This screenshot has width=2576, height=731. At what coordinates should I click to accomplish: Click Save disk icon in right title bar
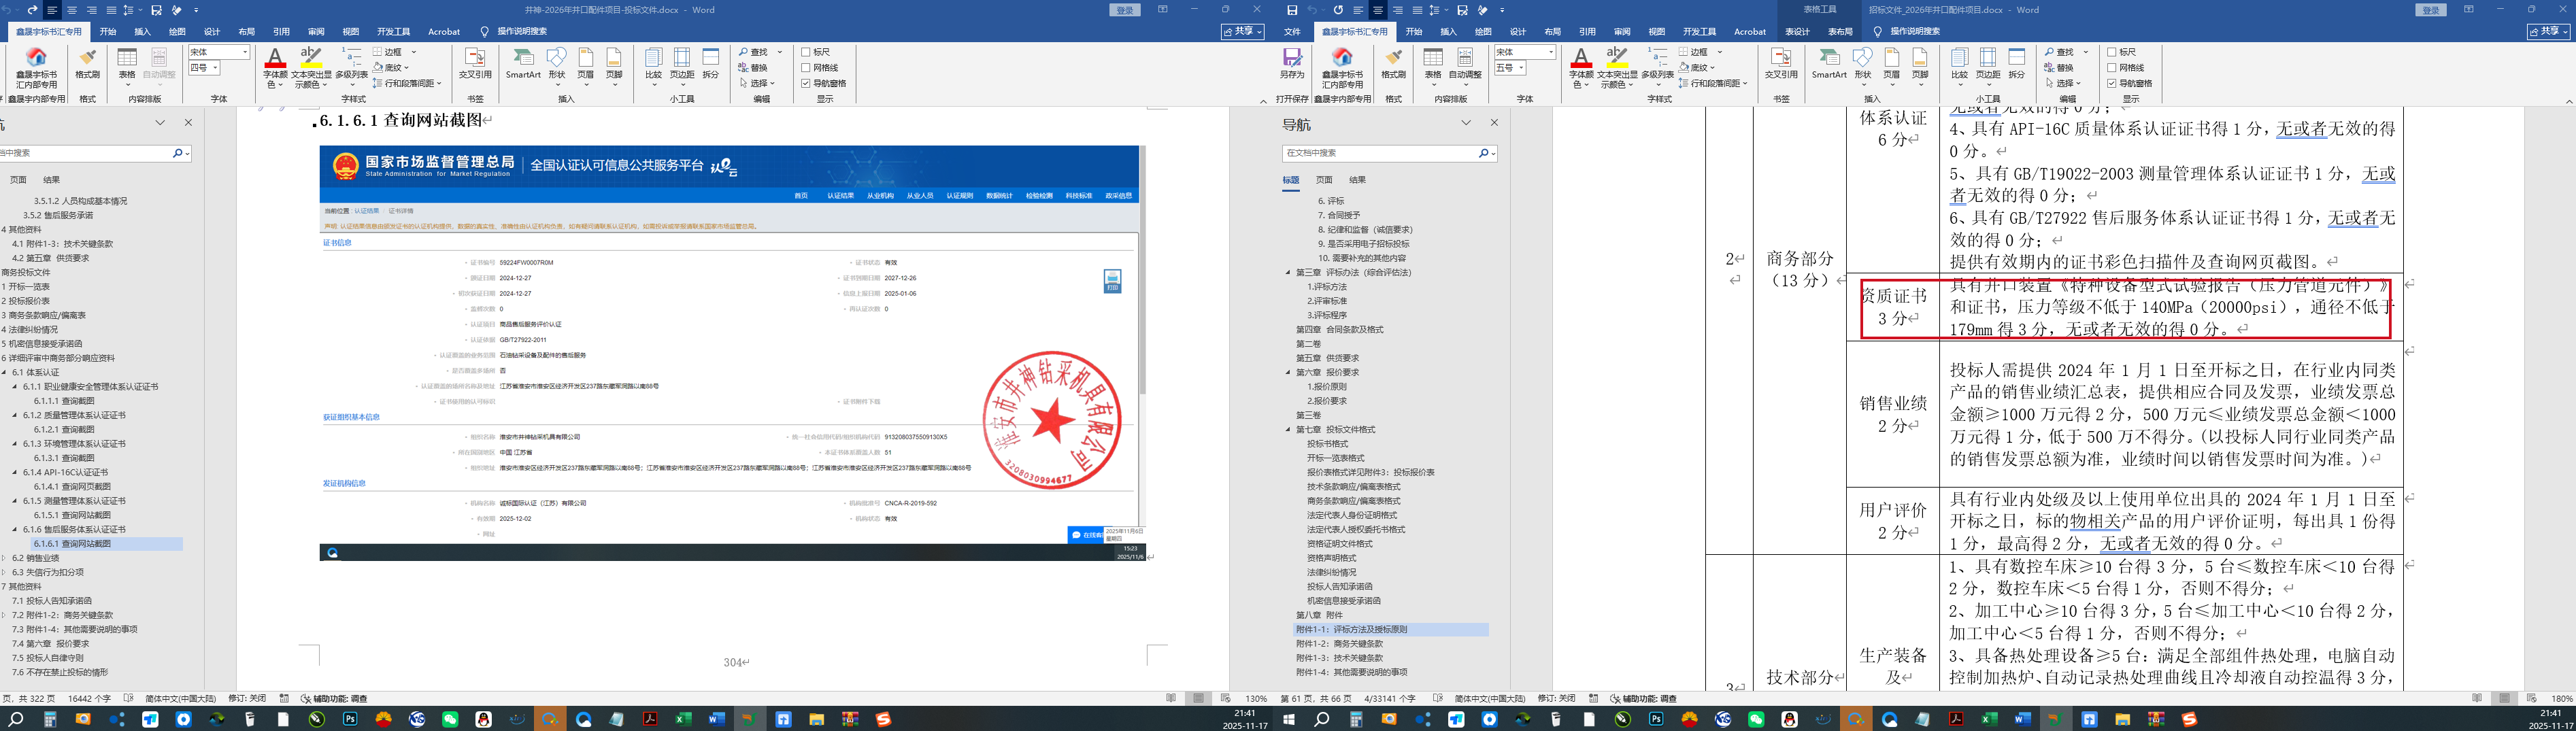pos(1292,10)
